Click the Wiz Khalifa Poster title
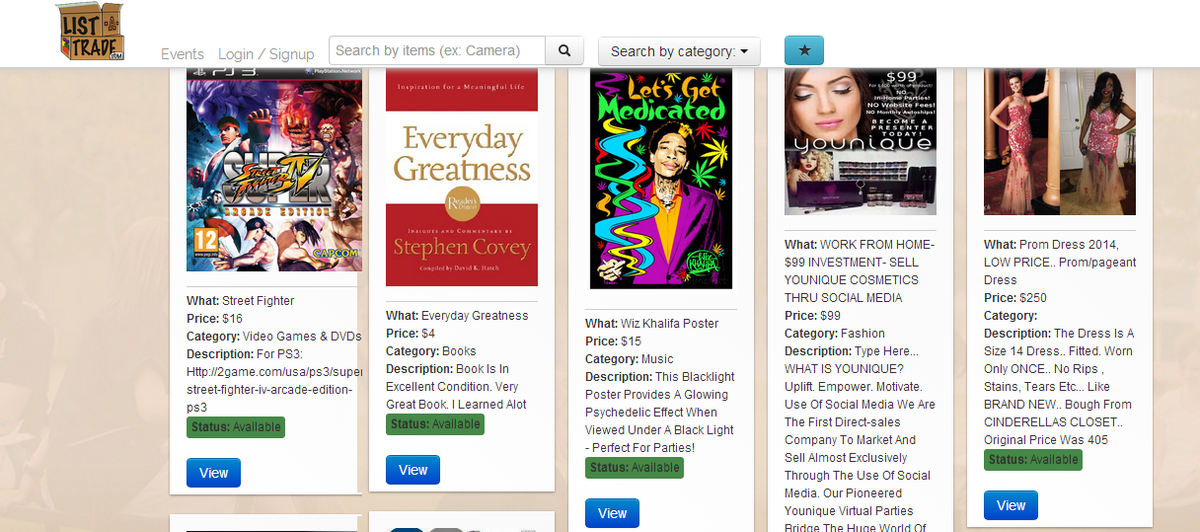This screenshot has width=1200, height=532. click(x=669, y=324)
